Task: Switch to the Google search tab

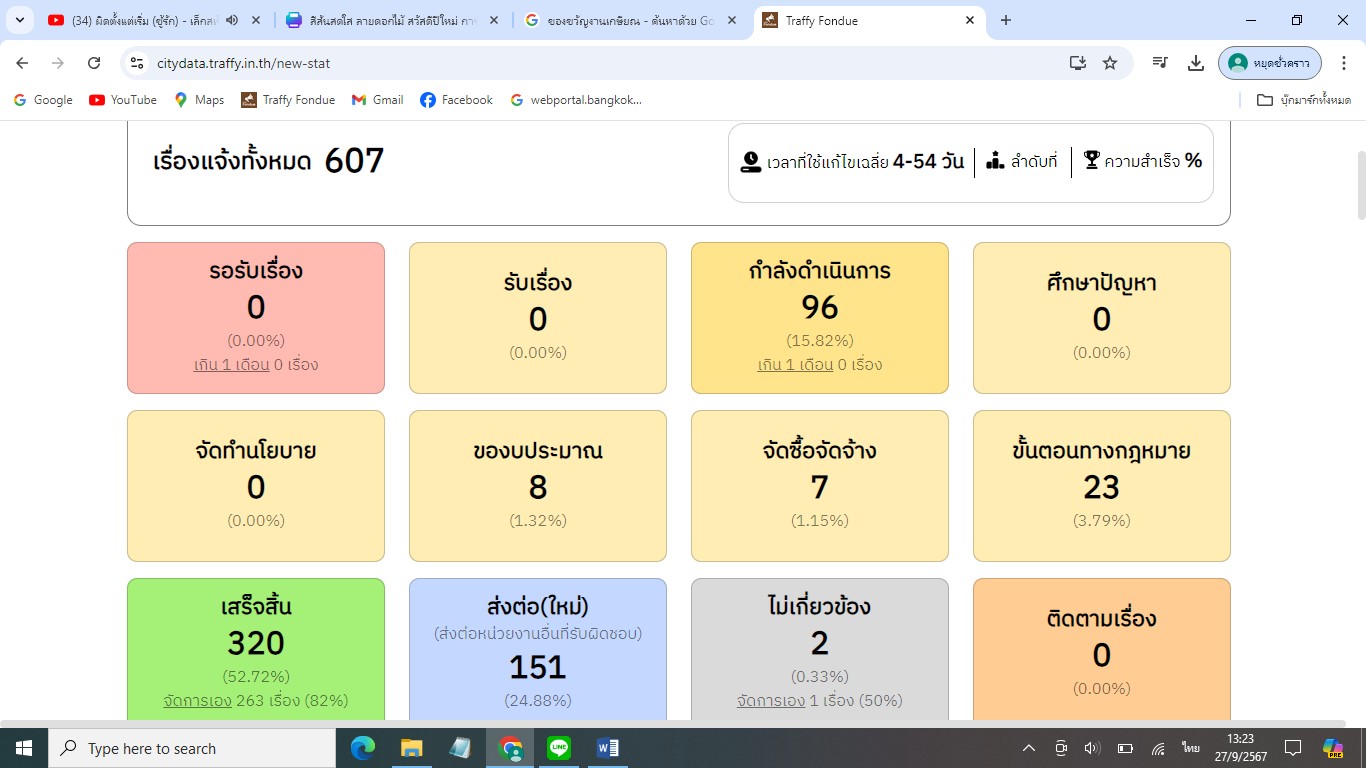Action: click(x=620, y=20)
